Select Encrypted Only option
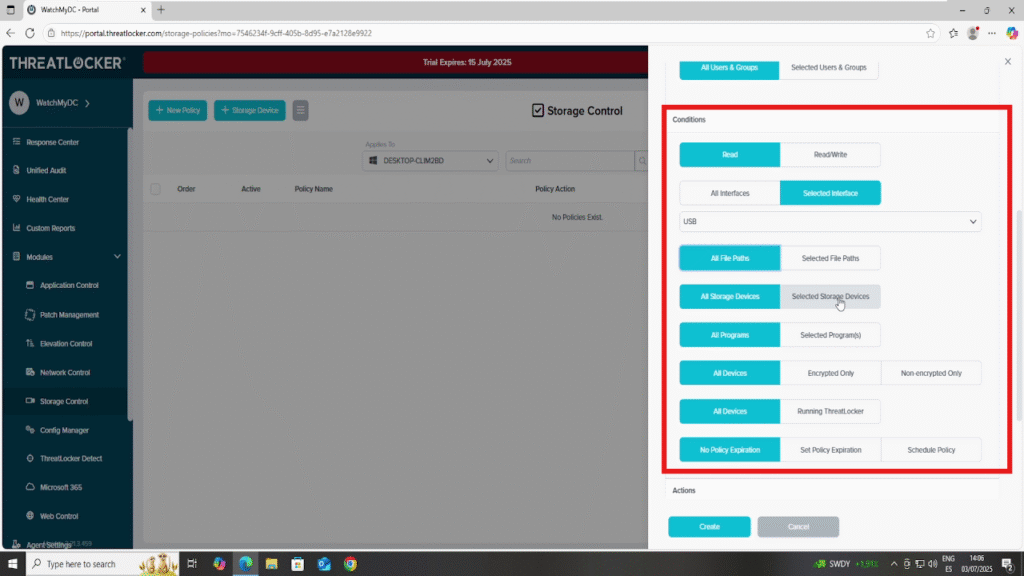1024x576 pixels. tap(830, 373)
